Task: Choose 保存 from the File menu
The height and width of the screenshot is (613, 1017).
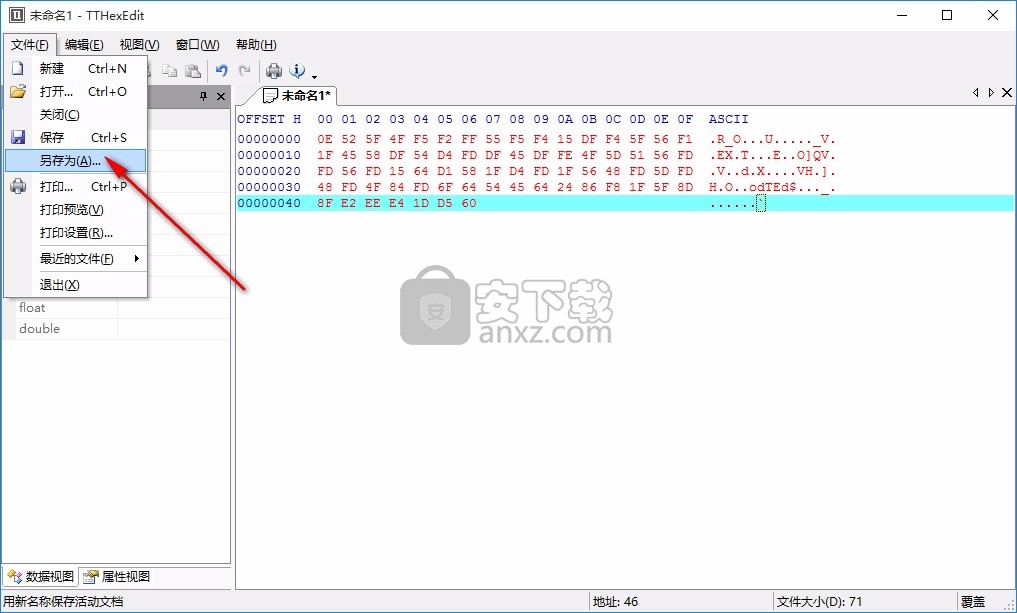Action: click(x=76, y=138)
